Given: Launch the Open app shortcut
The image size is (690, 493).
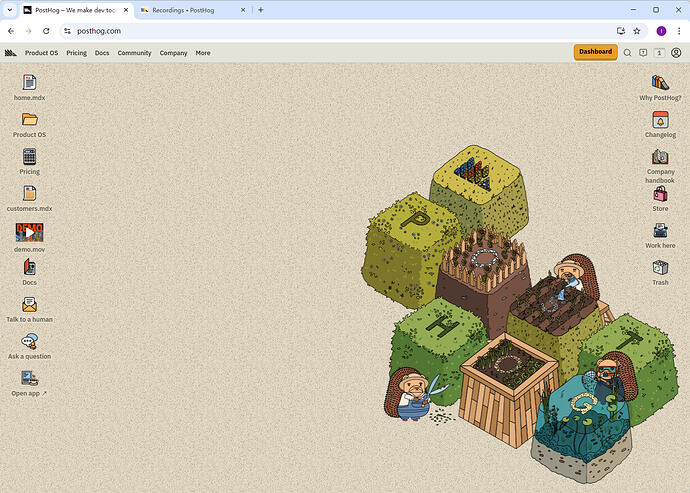Looking at the screenshot, I should (x=29, y=379).
